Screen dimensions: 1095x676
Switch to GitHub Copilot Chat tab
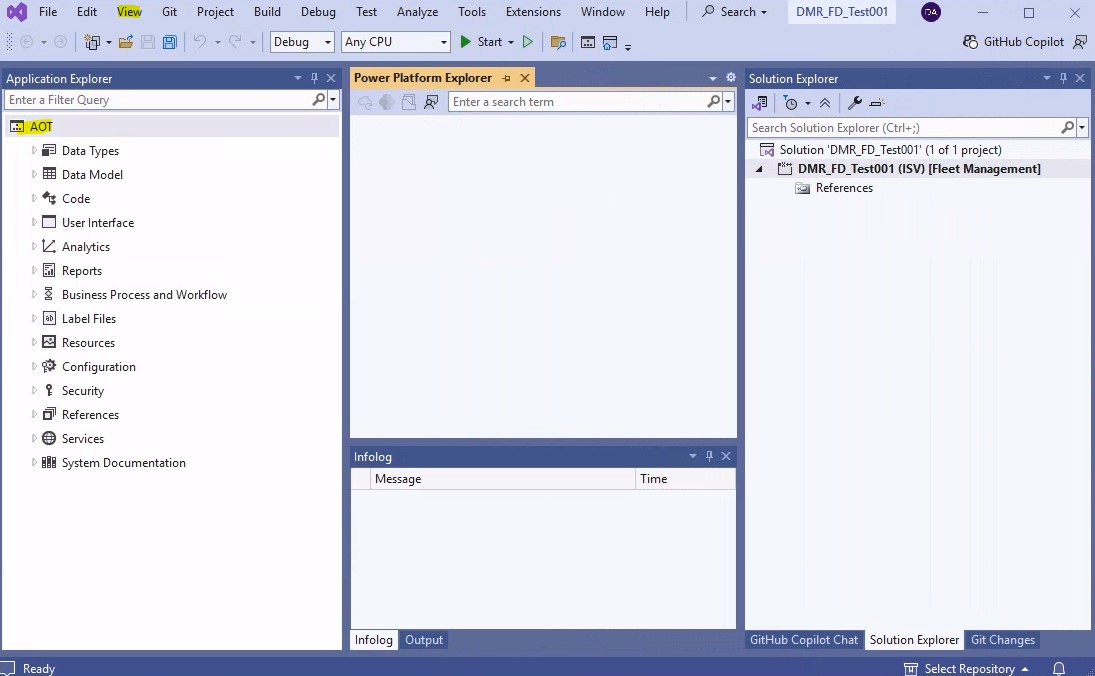click(x=804, y=640)
